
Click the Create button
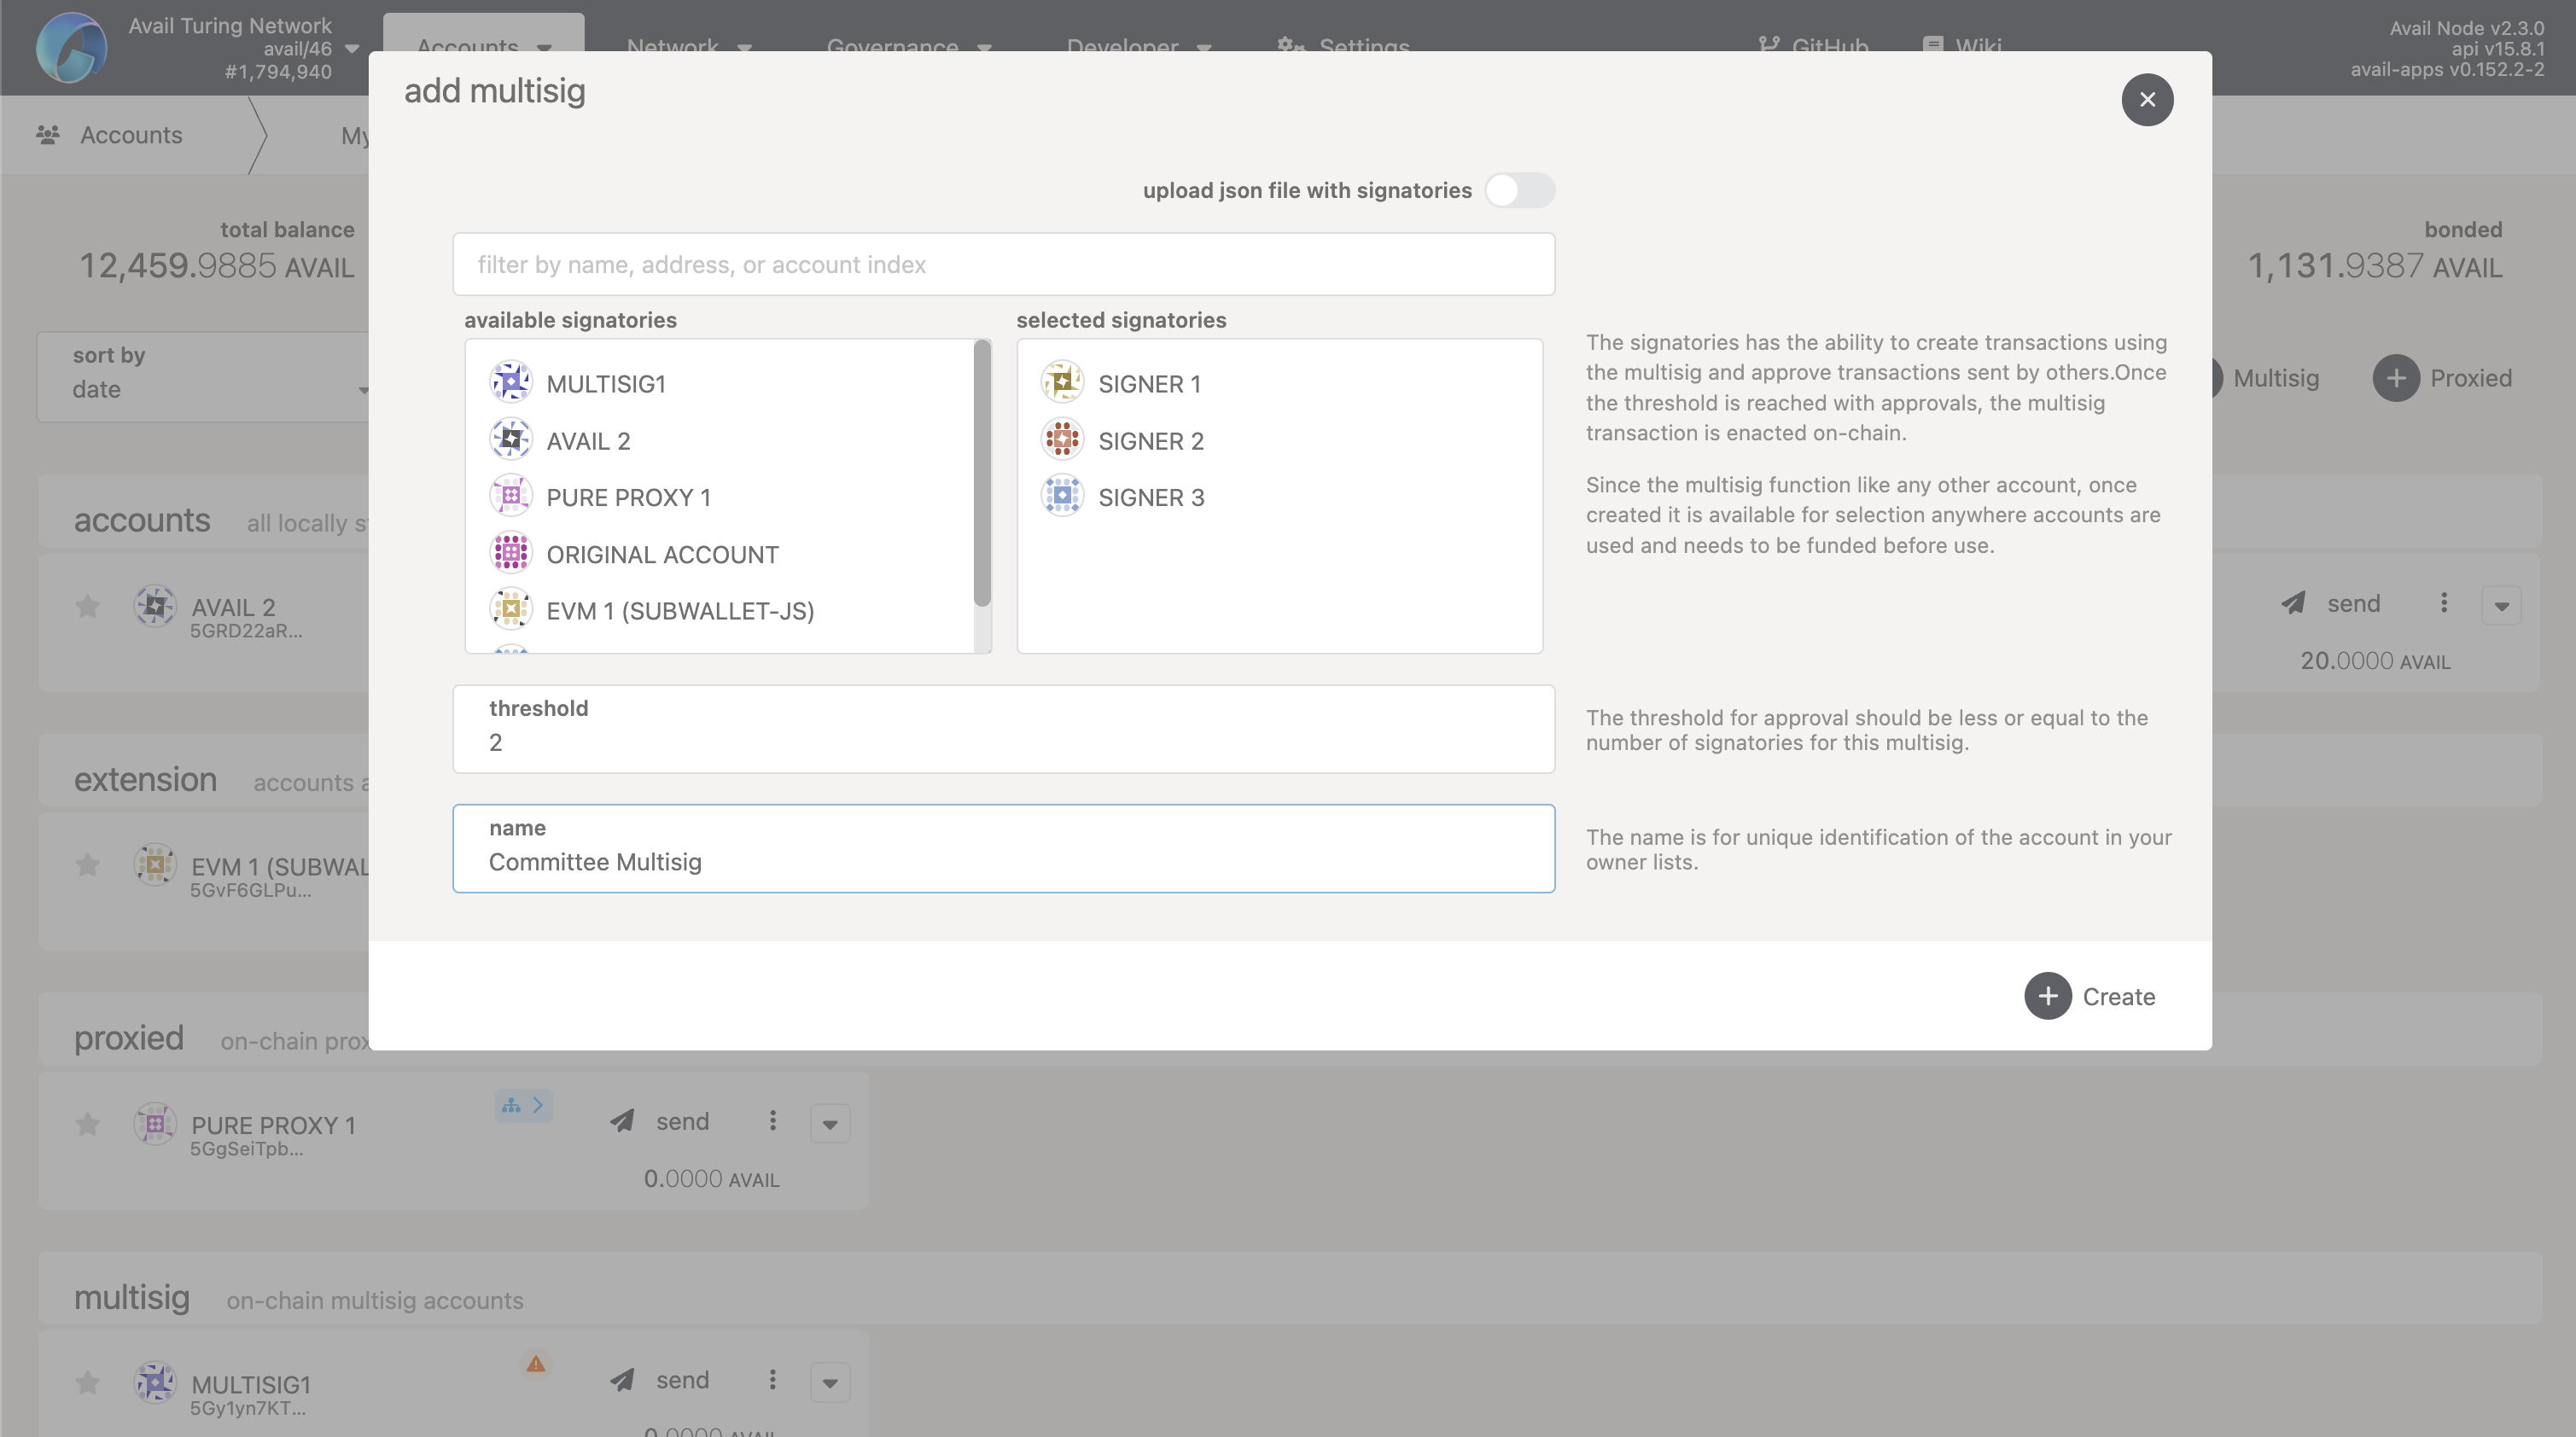[2092, 996]
